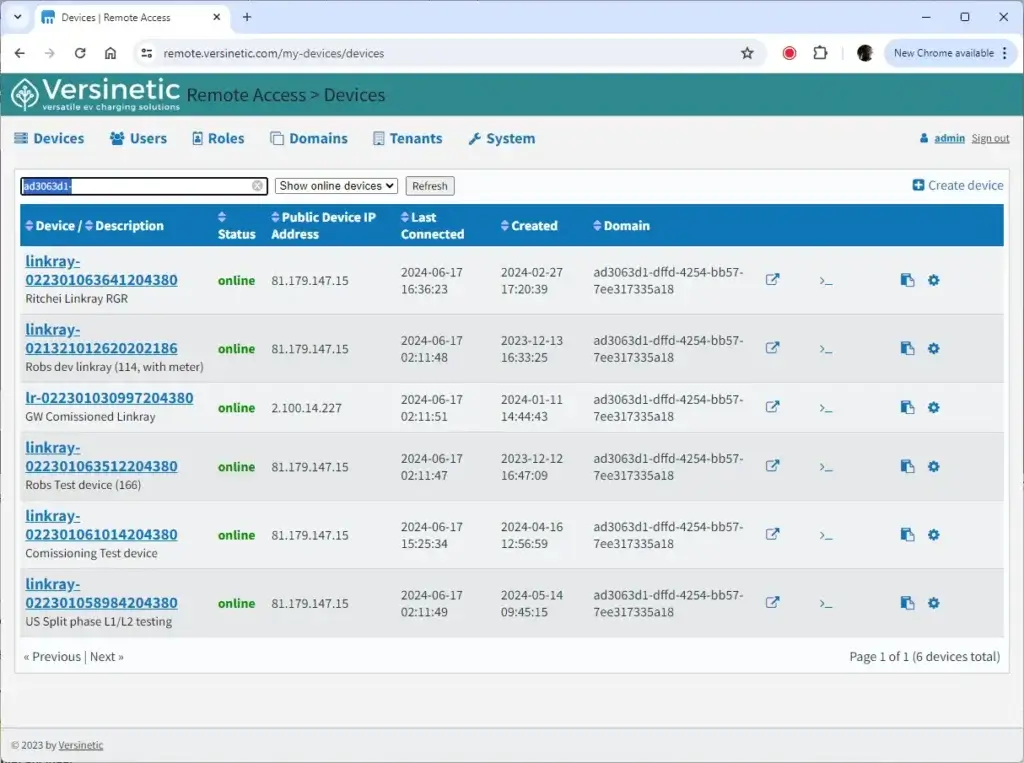Viewport: 1024px width, 763px height.
Task: Click the device search input field
Action: point(135,186)
